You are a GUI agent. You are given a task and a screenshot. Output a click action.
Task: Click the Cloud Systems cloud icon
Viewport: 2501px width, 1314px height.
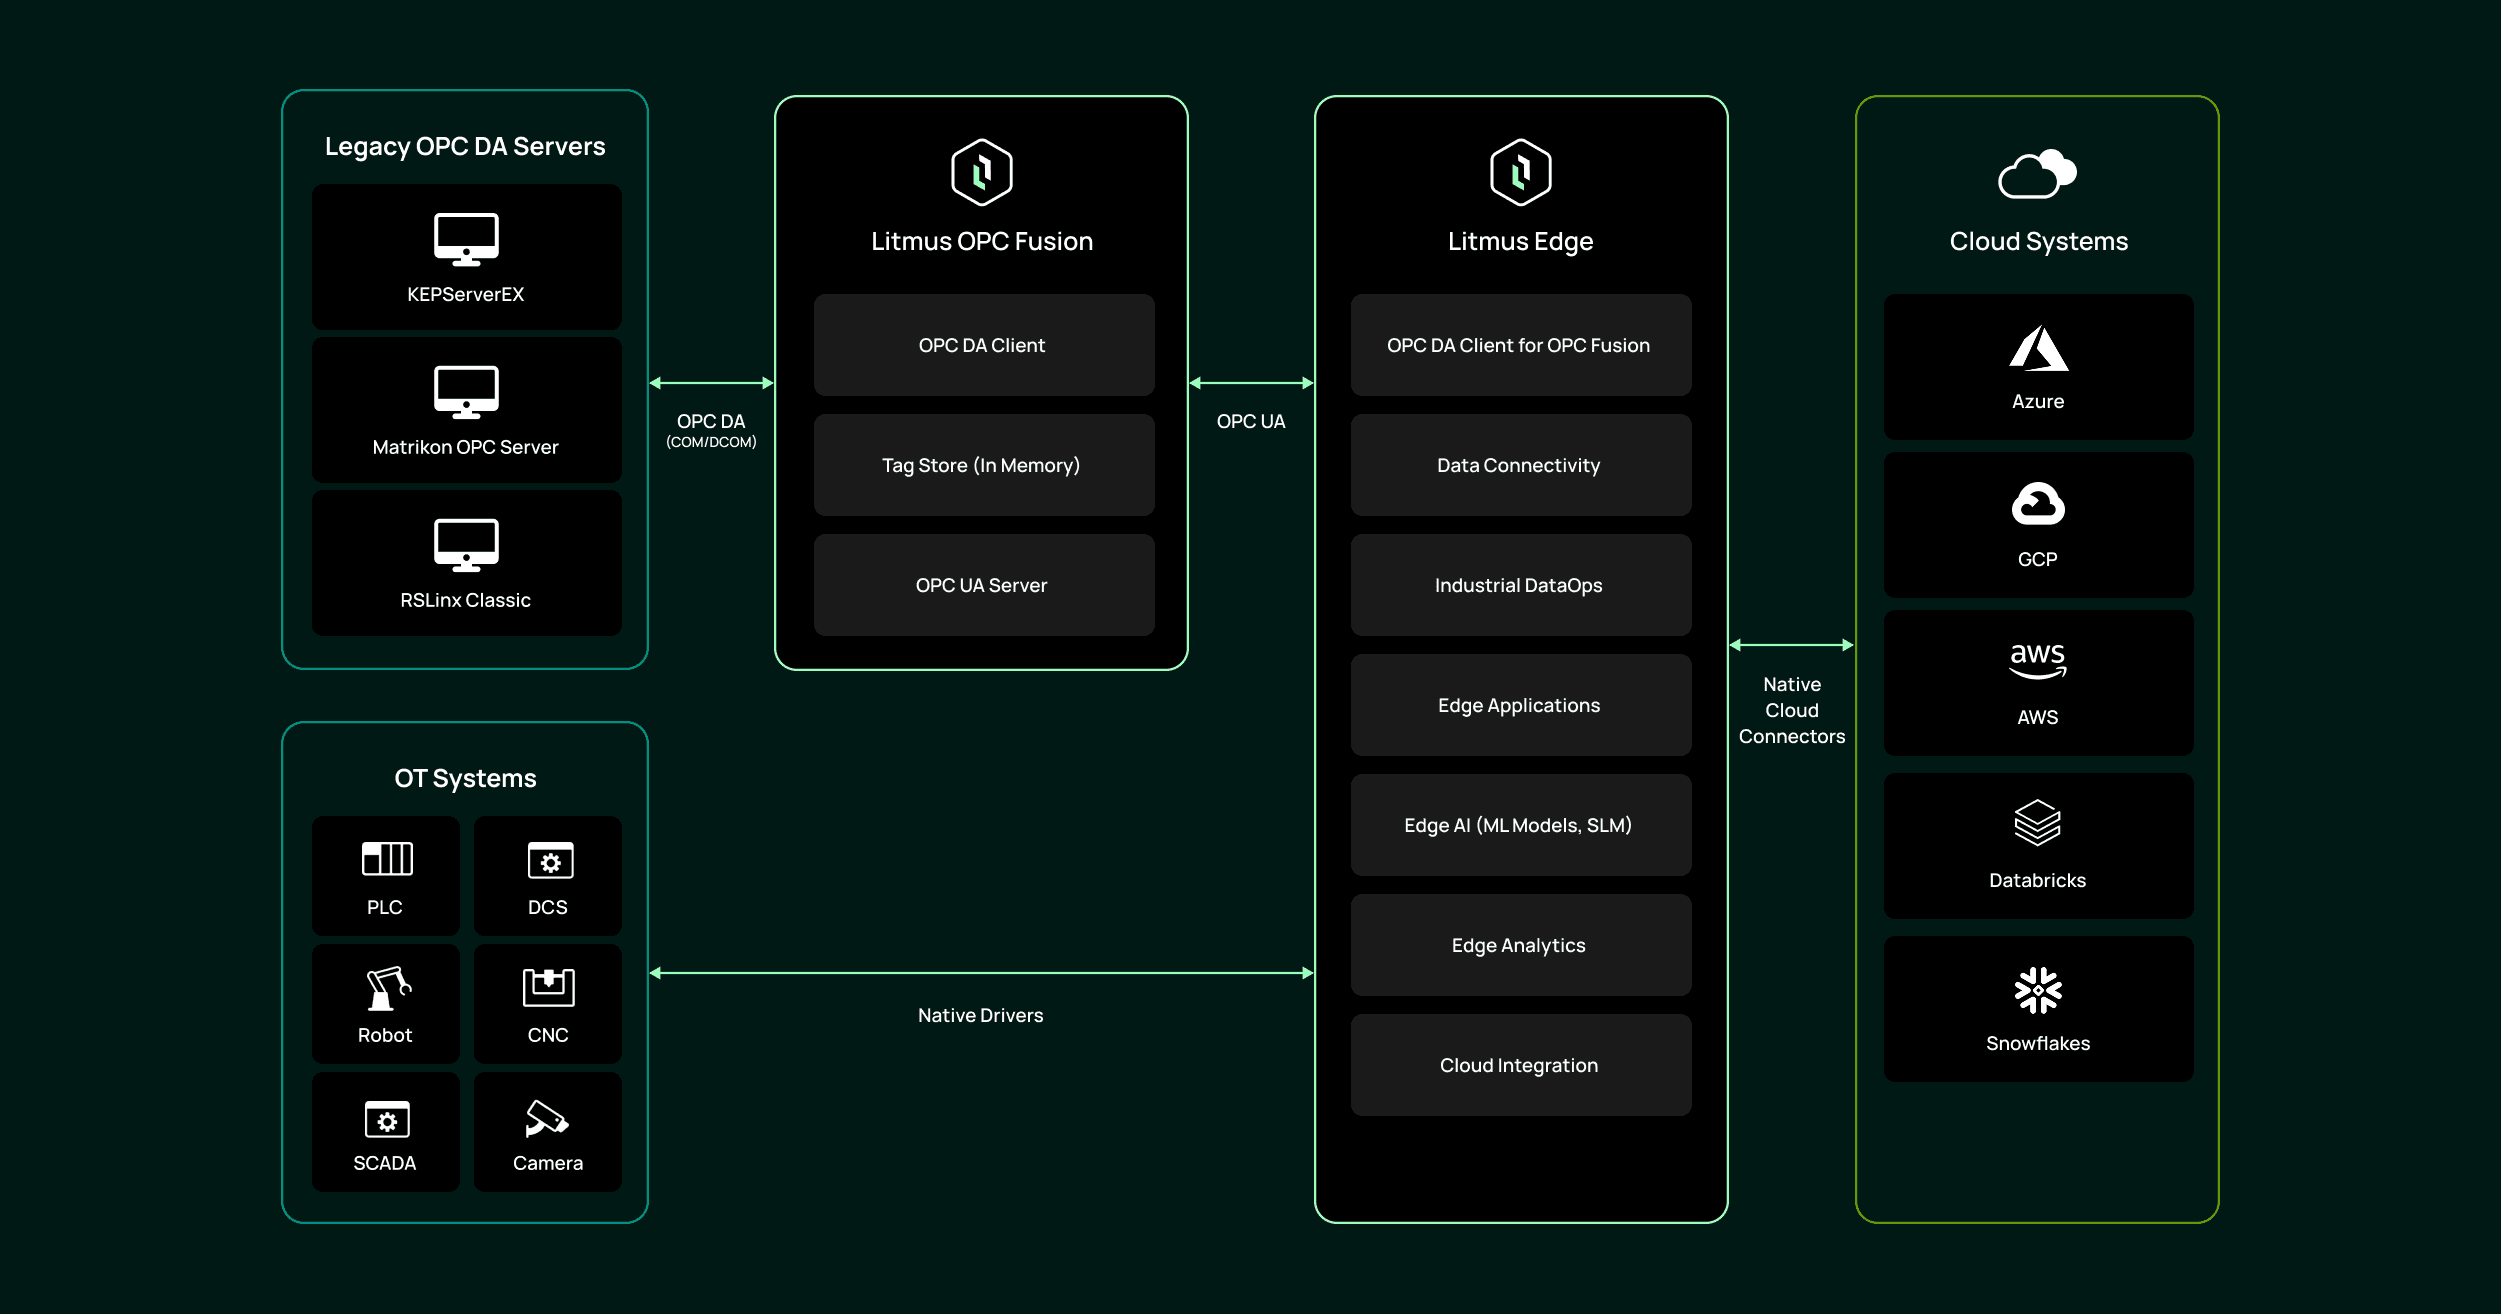pos(2038,174)
